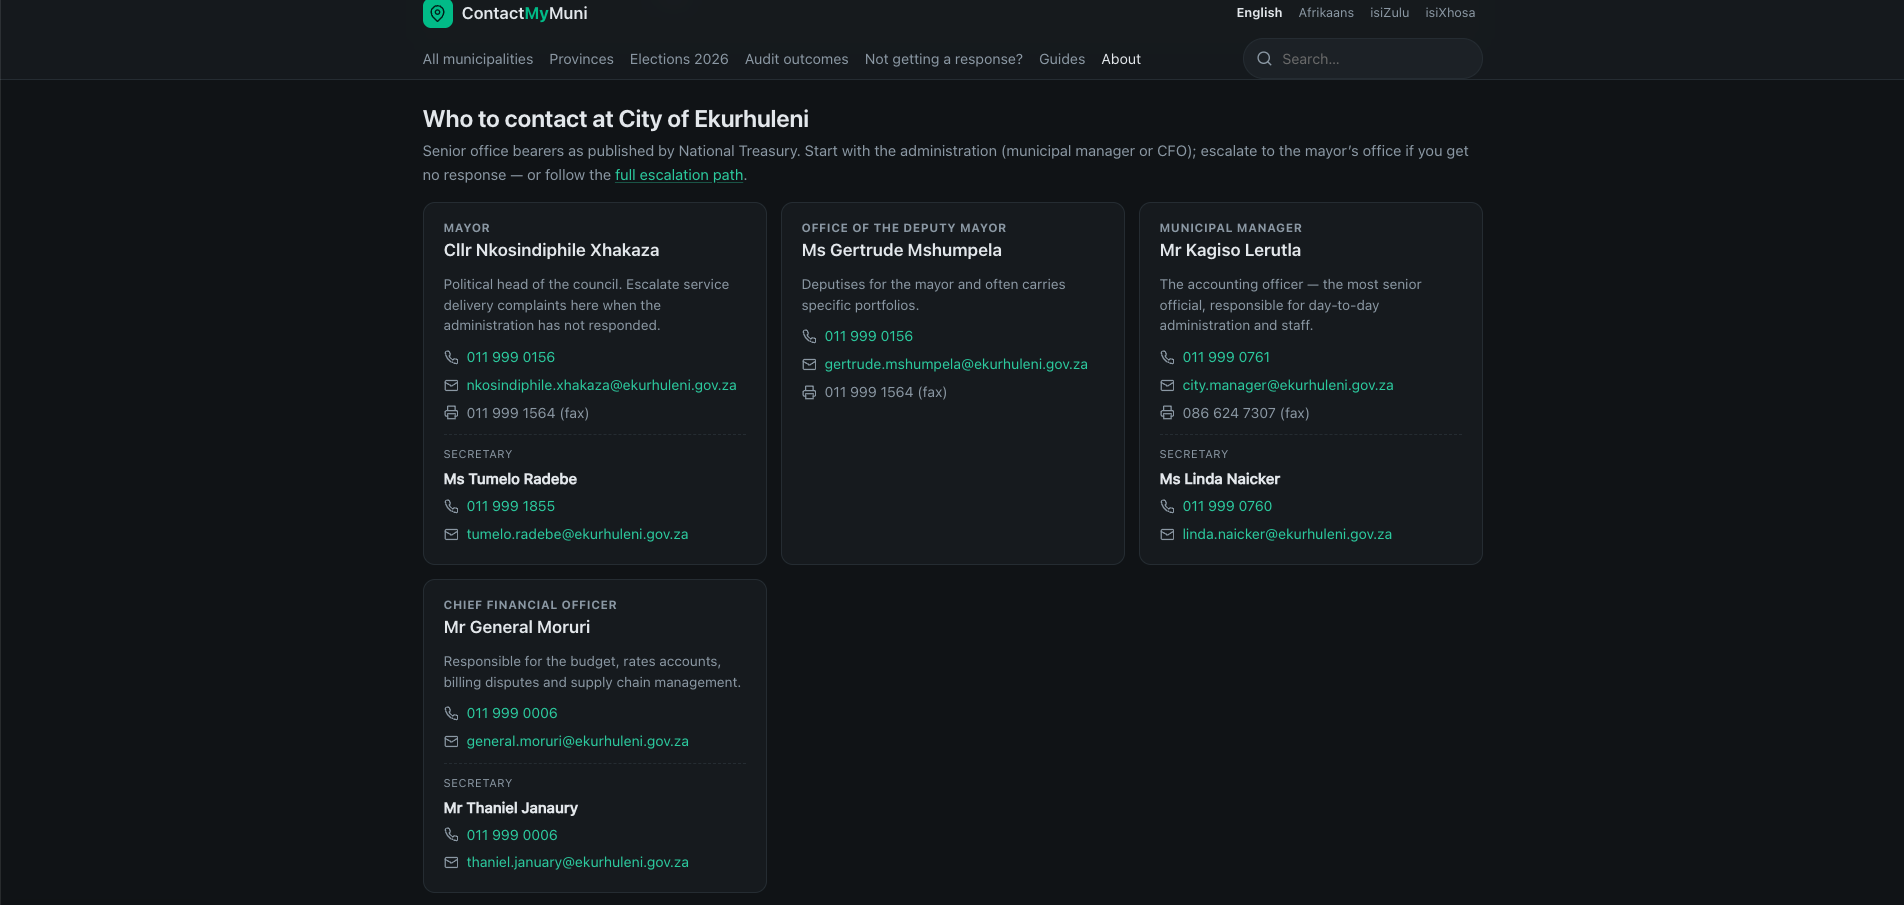Go to Elections 2026 page
The image size is (1904, 905).
point(679,59)
